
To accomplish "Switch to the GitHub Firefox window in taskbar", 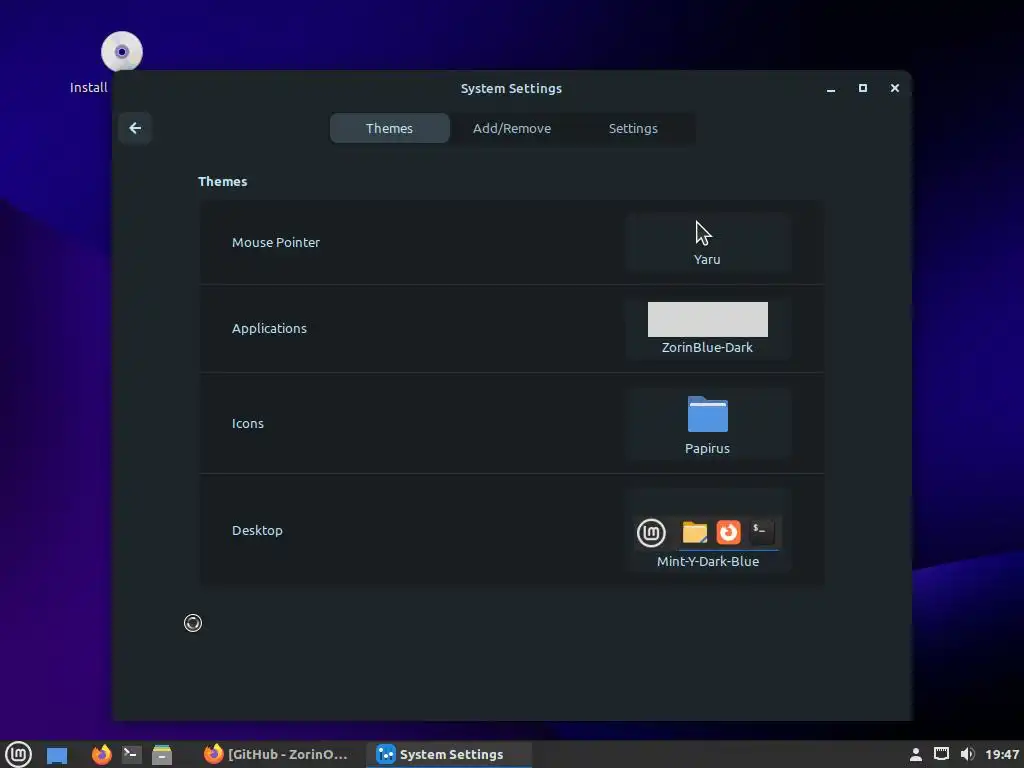I will pos(276,754).
